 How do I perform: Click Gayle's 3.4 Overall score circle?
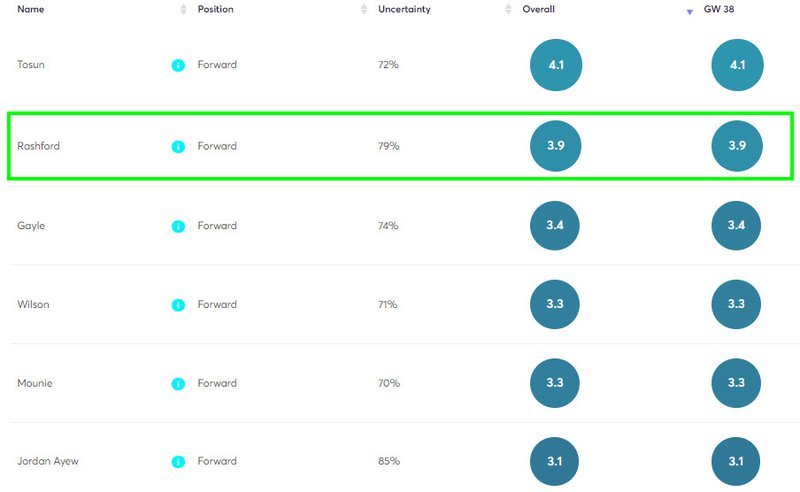tap(555, 226)
